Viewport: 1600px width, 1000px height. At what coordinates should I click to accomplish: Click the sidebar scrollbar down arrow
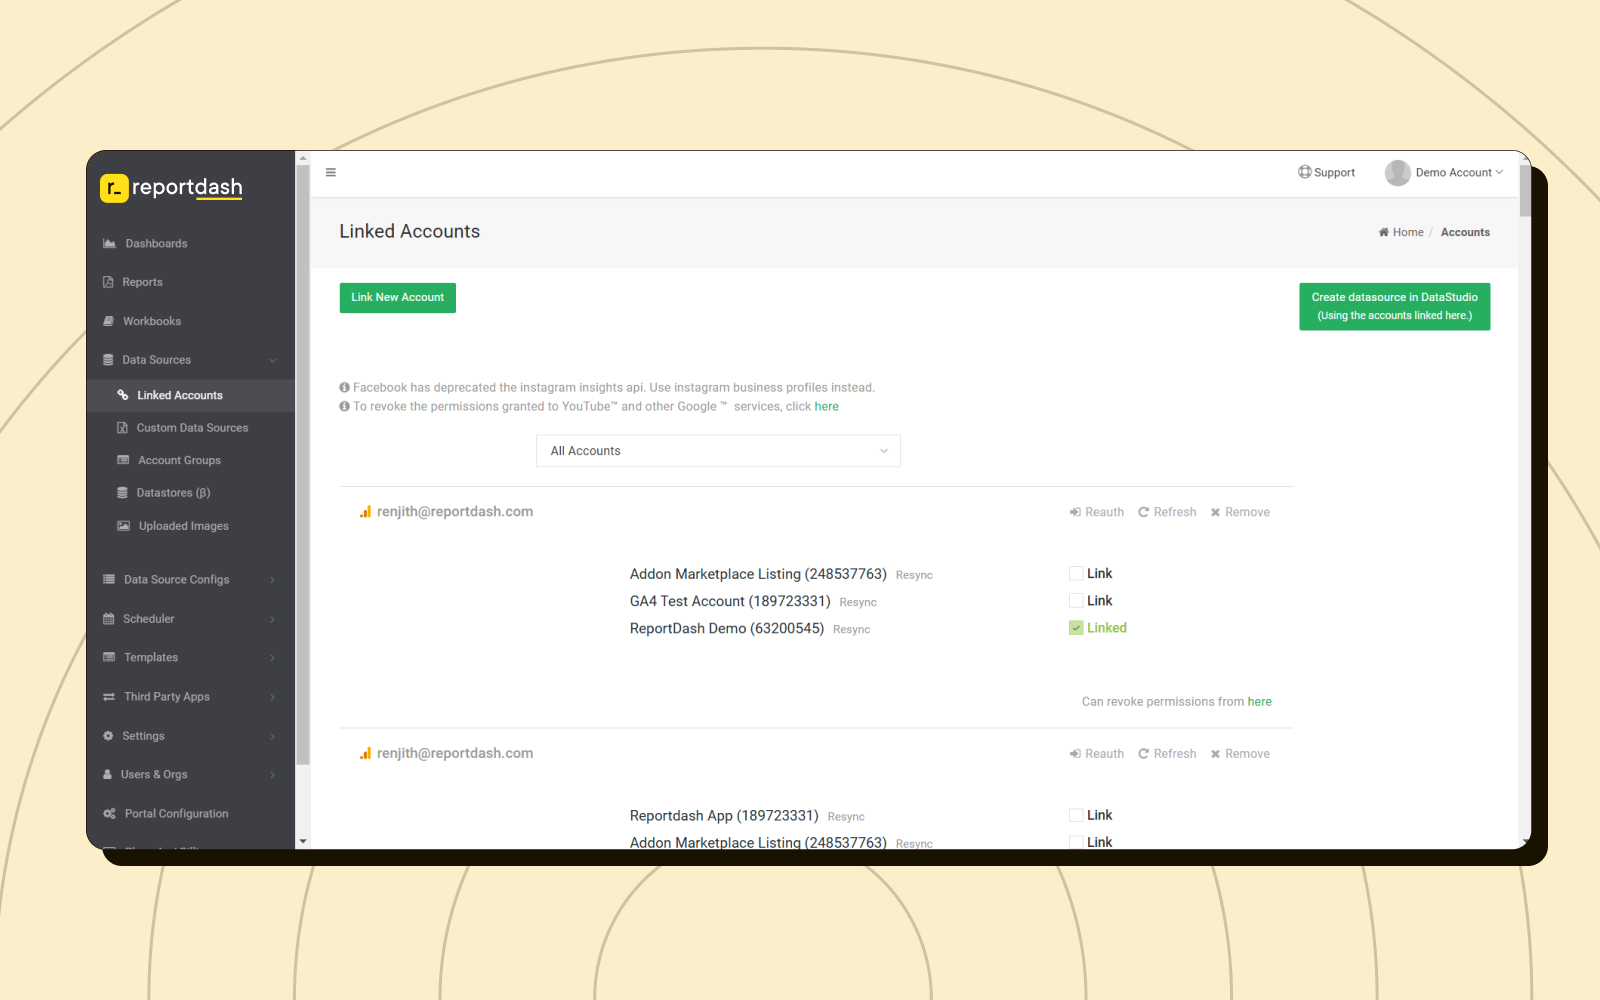coord(303,842)
